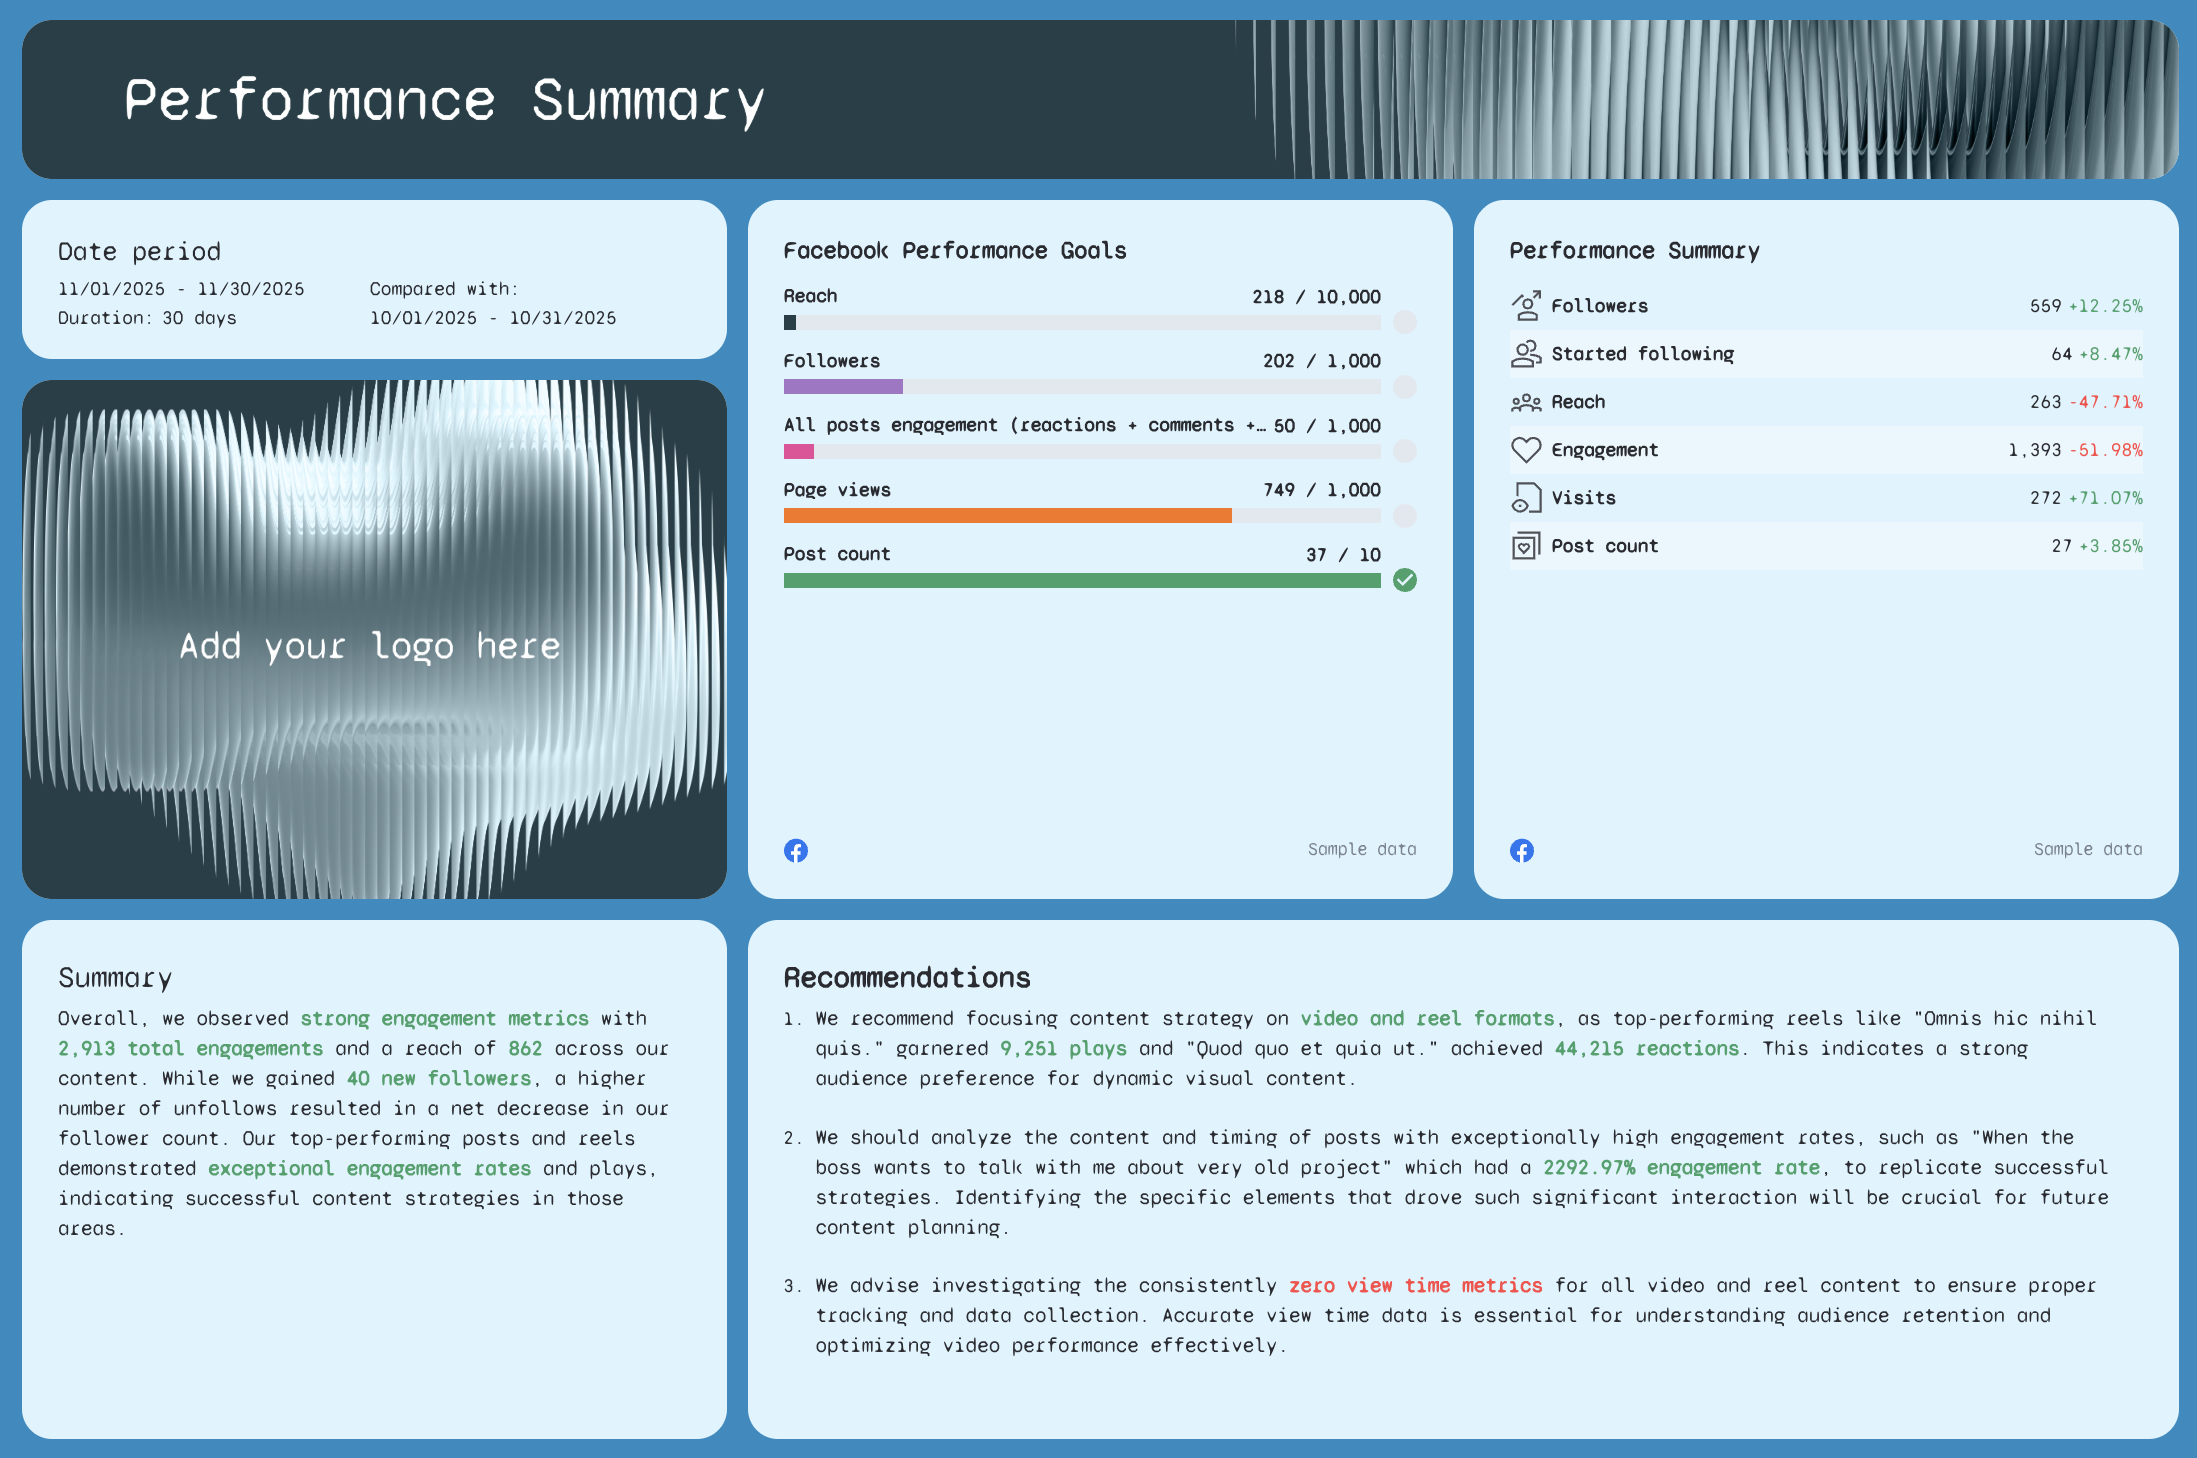
Task: Toggle the circle next to Page views goal
Action: click(x=1405, y=516)
